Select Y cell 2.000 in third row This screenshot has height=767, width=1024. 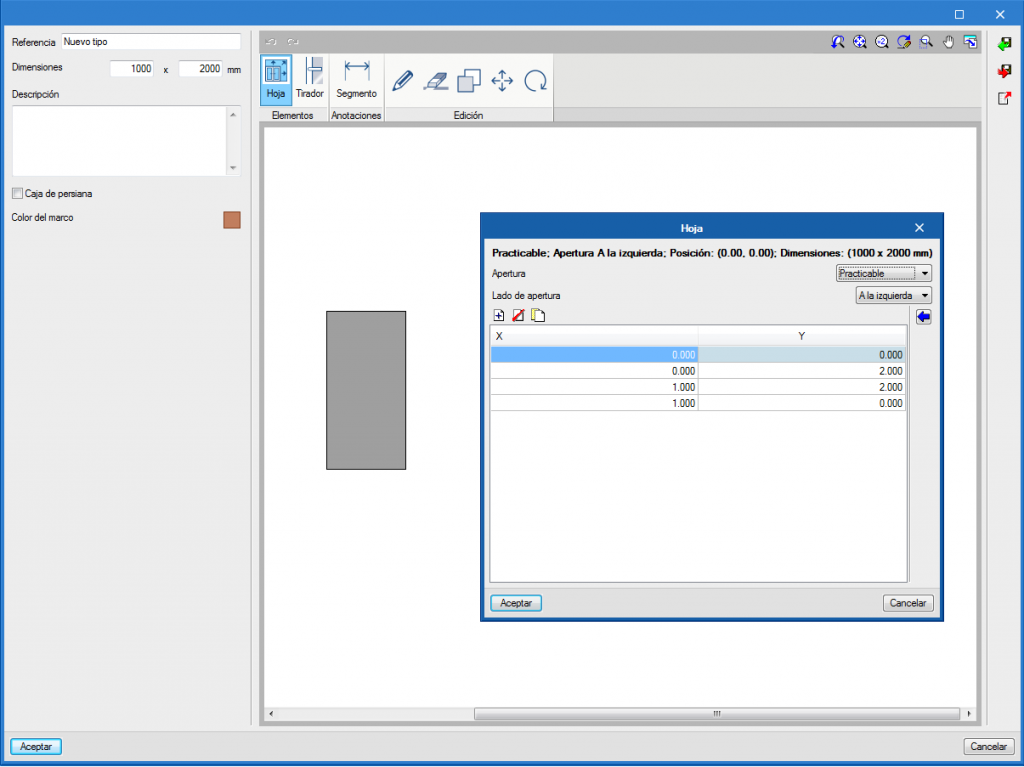[802, 387]
